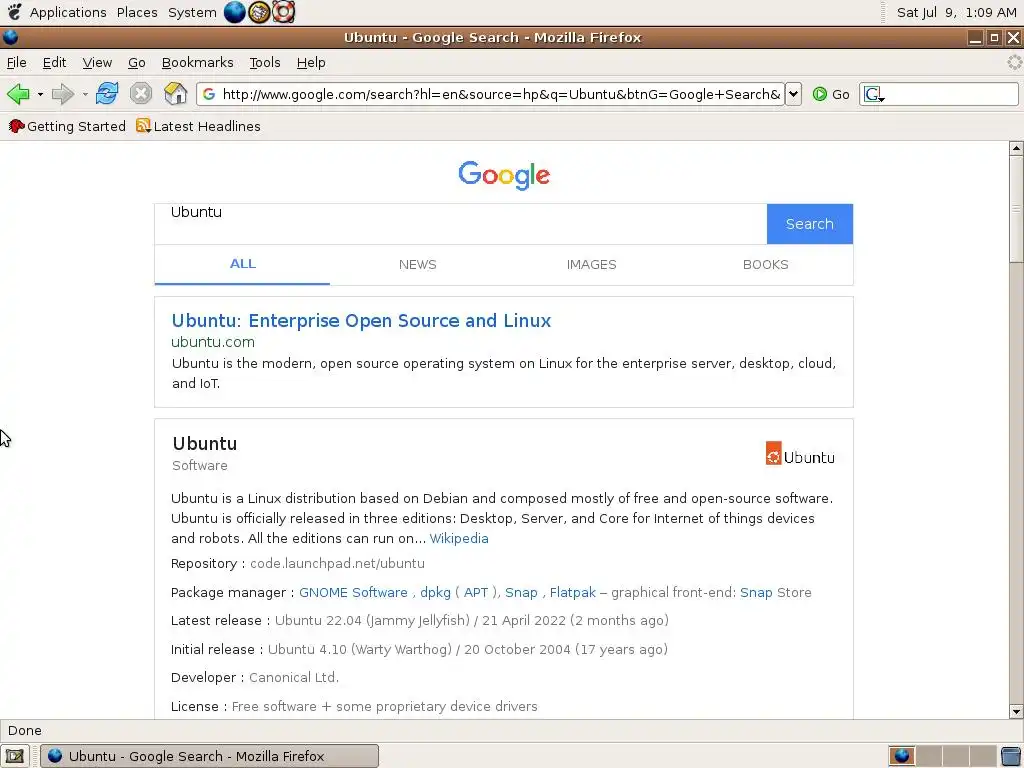Open Ubuntu: Enterprise Open Source and Linux result
The image size is (1024, 768).
click(361, 321)
